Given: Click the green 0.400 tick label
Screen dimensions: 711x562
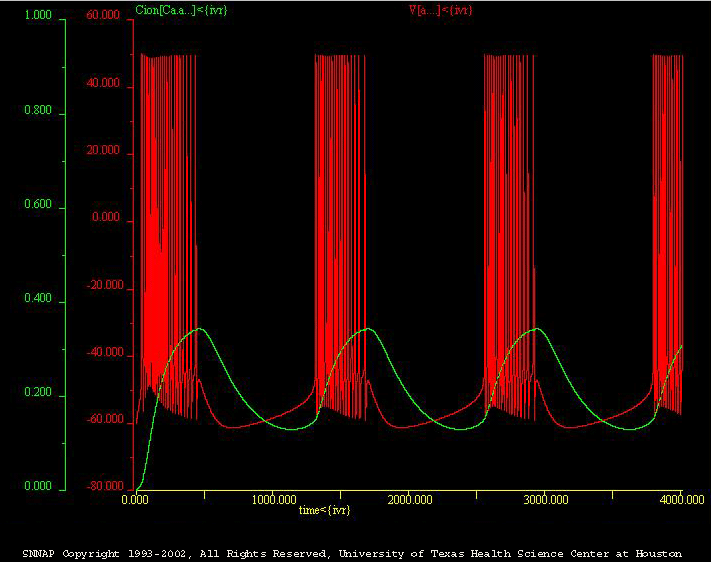Looking at the screenshot, I should pyautogui.click(x=38, y=301).
